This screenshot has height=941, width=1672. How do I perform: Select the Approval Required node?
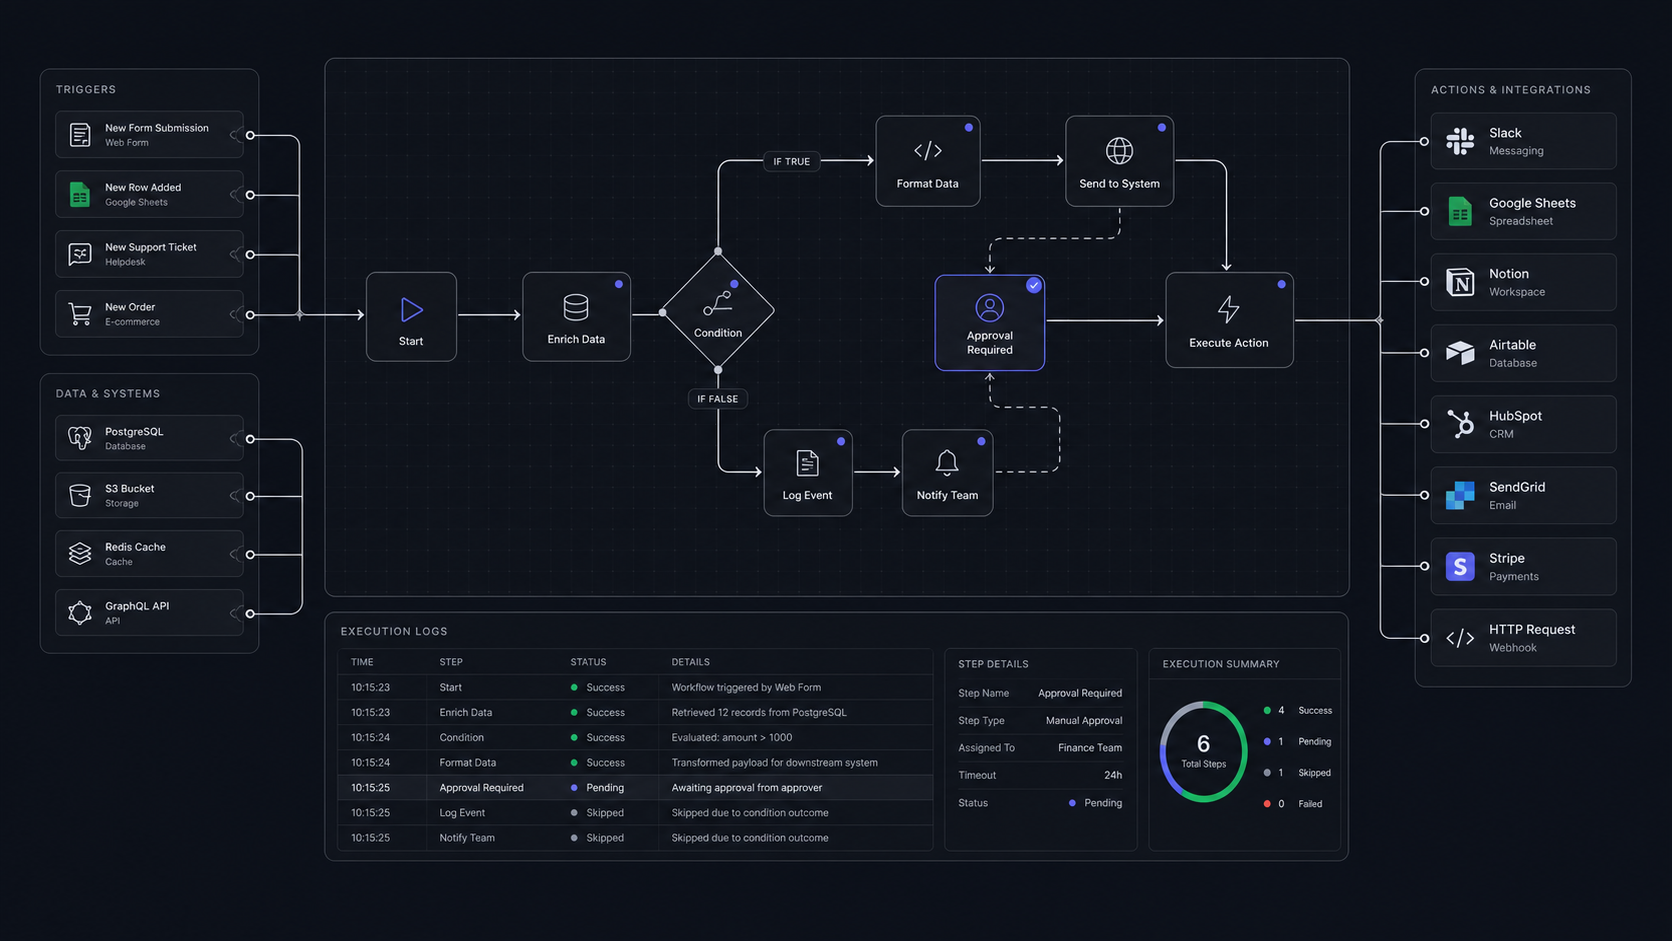click(x=990, y=323)
